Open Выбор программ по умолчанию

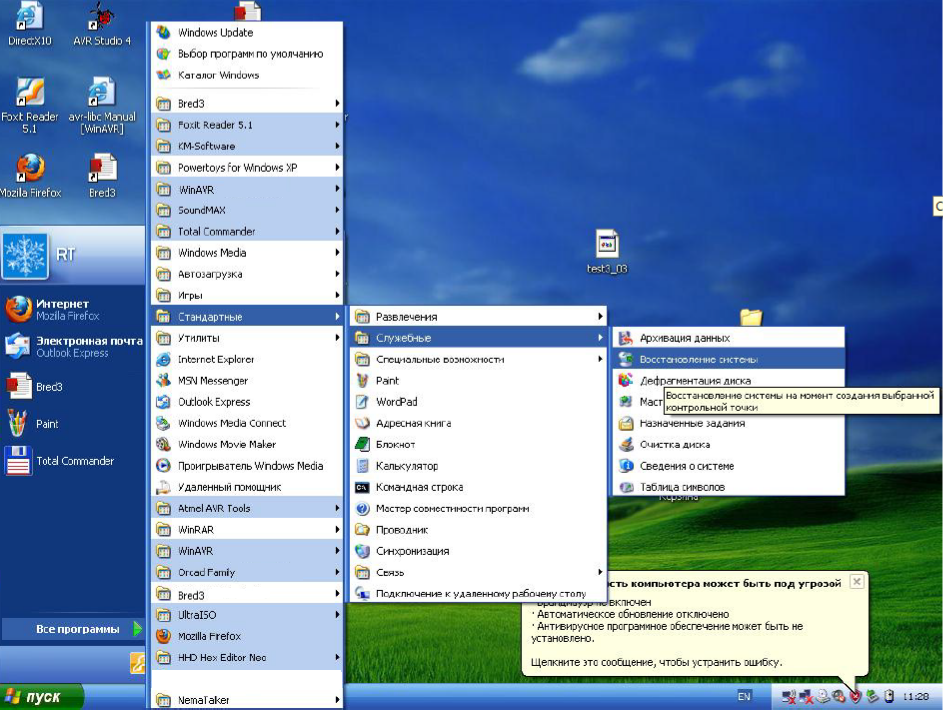tap(247, 54)
